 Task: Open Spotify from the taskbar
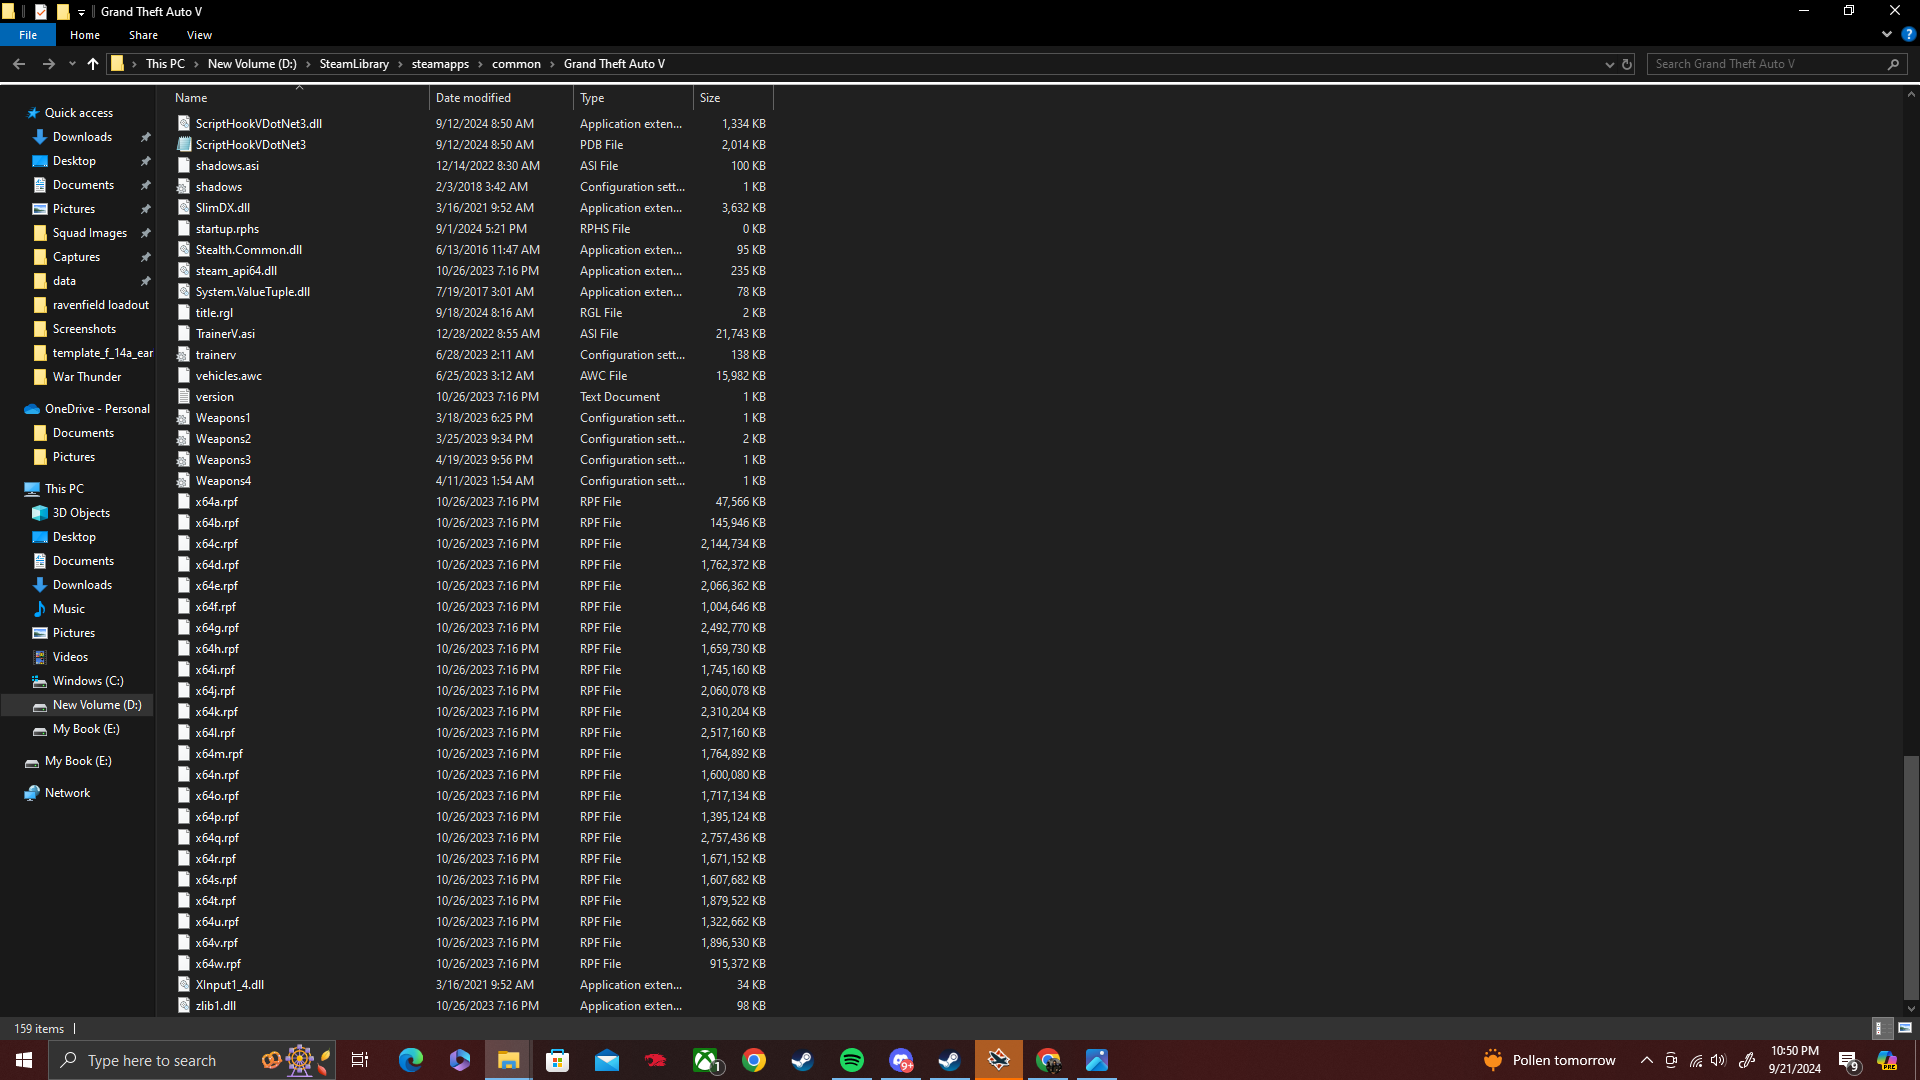(852, 1060)
